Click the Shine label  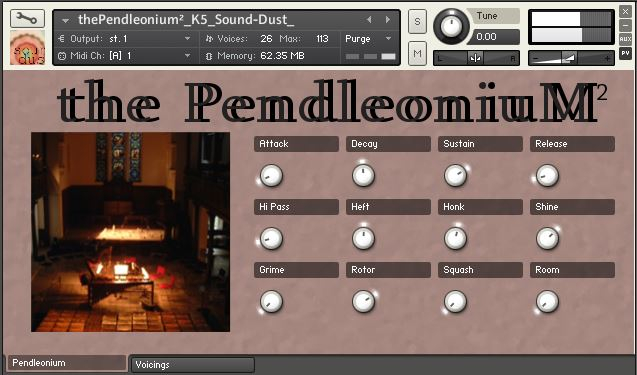[x=572, y=207]
